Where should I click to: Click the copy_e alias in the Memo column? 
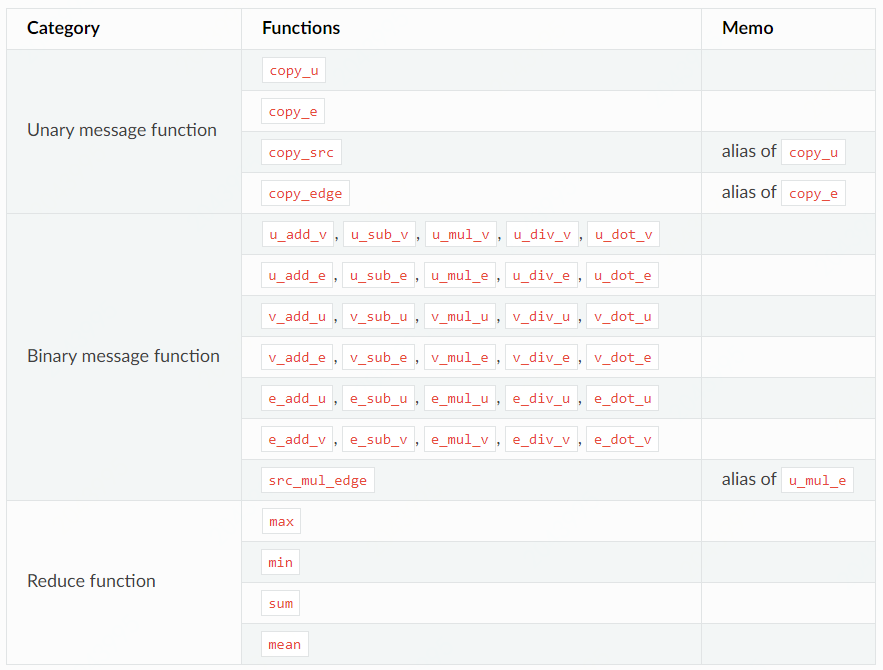(x=813, y=194)
